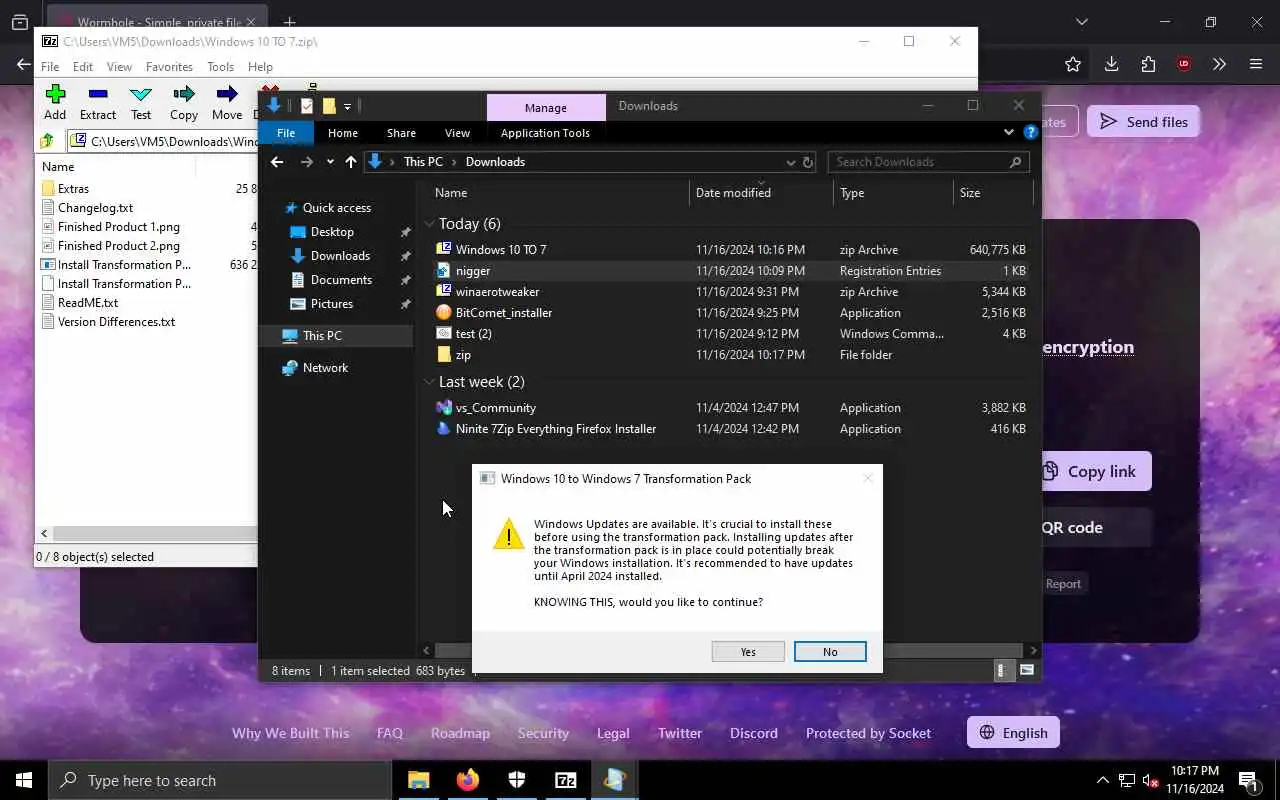This screenshot has height=800, width=1280.
Task: Open a new Firefox tab
Action: 289,22
